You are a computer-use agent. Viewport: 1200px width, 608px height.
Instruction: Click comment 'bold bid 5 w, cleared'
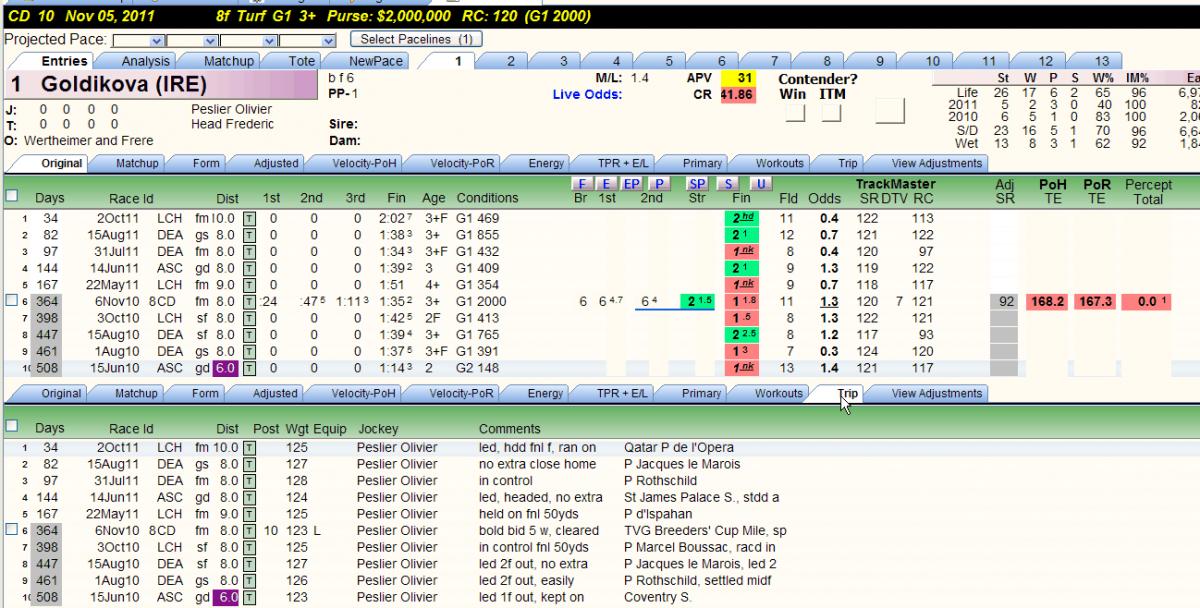pos(539,531)
